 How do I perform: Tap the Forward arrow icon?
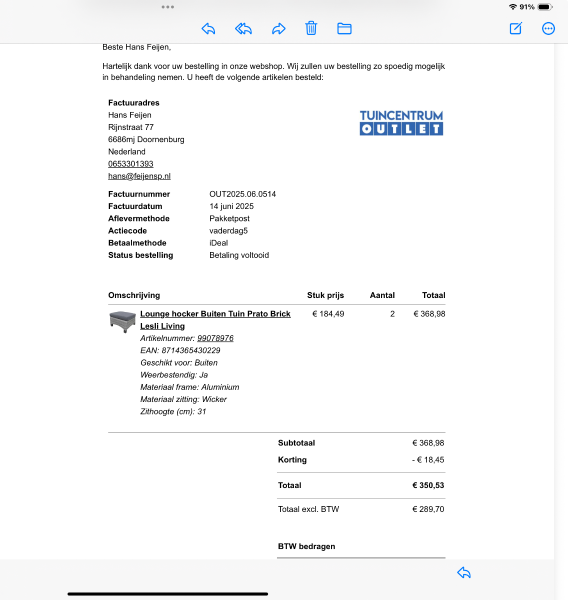(x=279, y=29)
